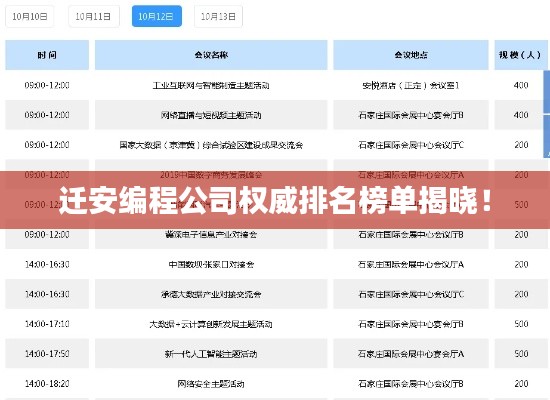Select the highlighted 10月12日 date tab
The width and height of the screenshot is (550, 400).
coord(156,16)
